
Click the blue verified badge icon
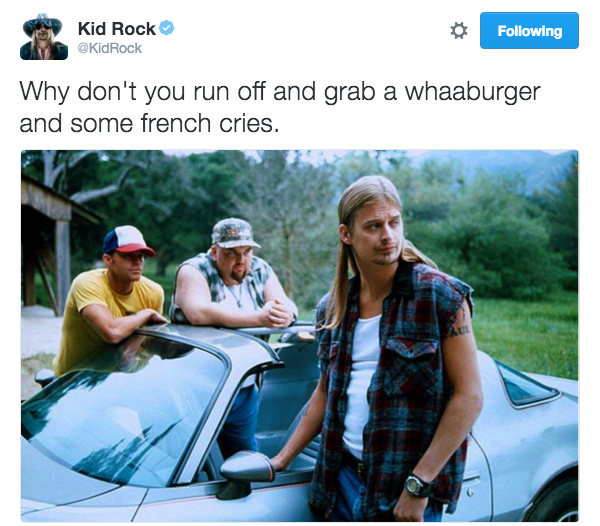coord(166,28)
